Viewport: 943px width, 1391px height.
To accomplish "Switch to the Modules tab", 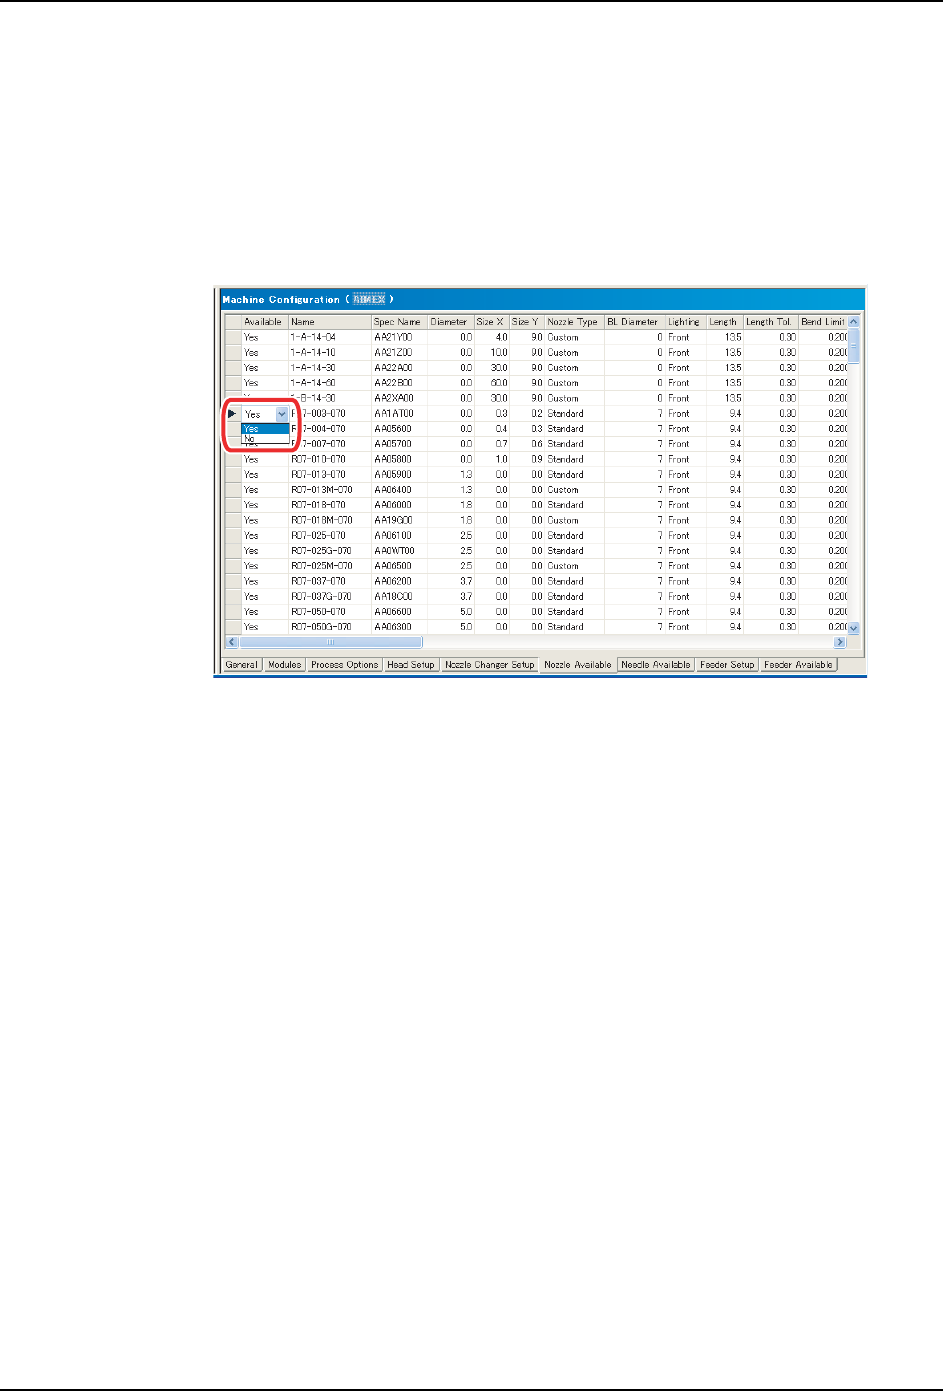I will [284, 665].
